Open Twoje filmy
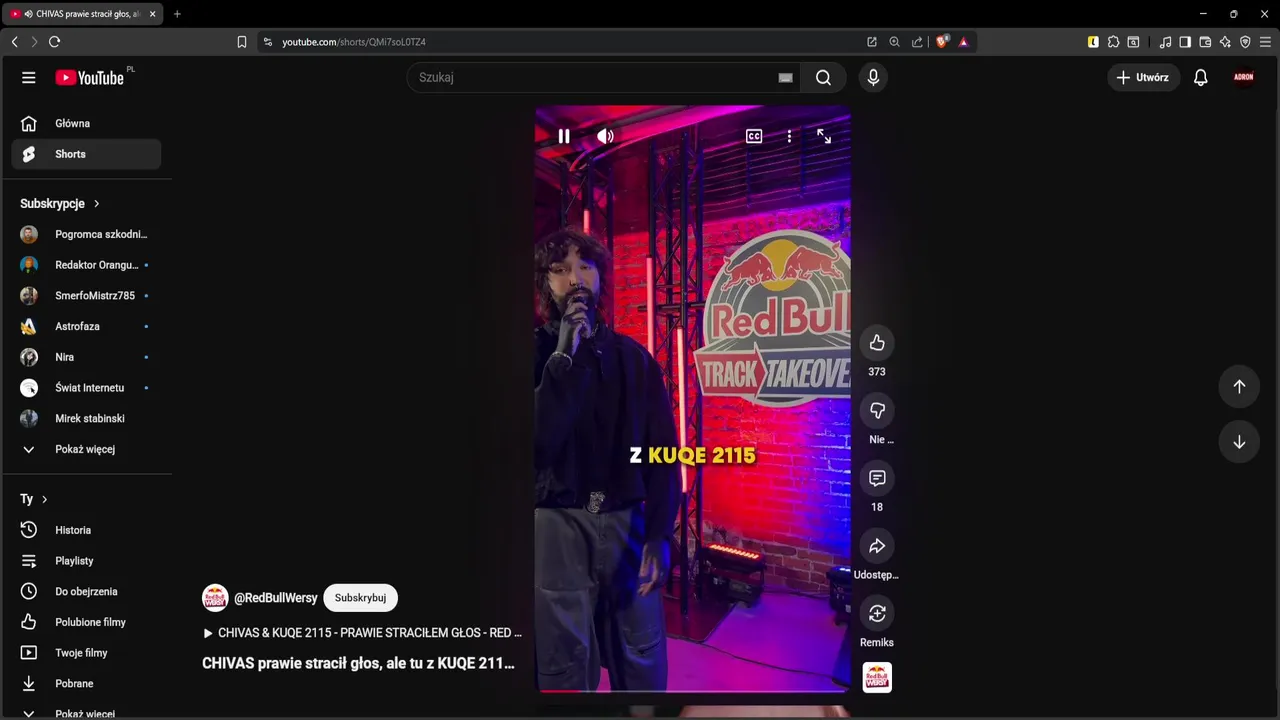The image size is (1280, 720). [x=86, y=653]
